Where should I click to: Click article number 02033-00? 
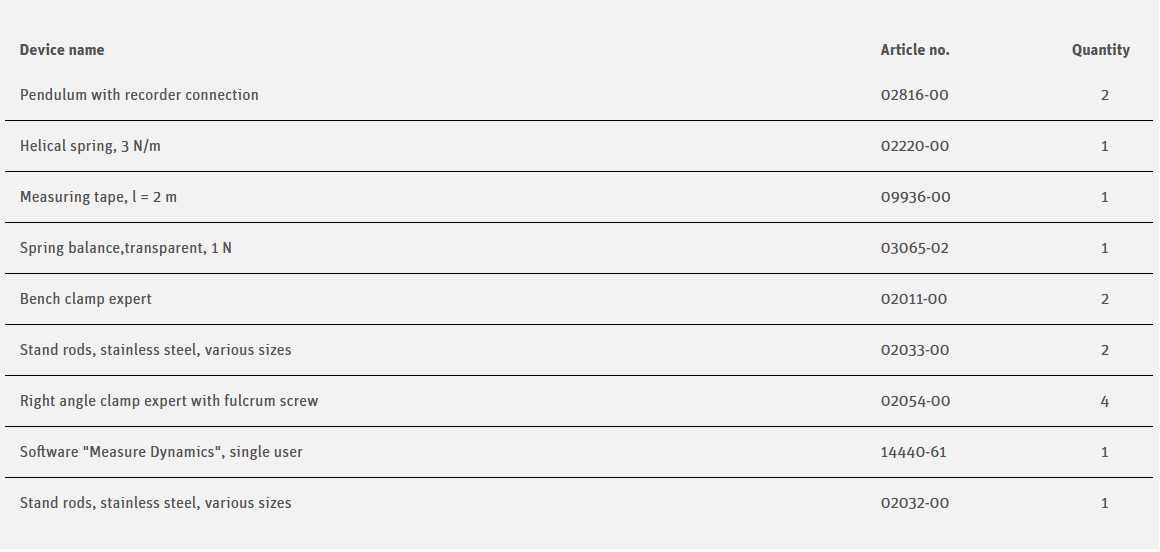coord(915,350)
